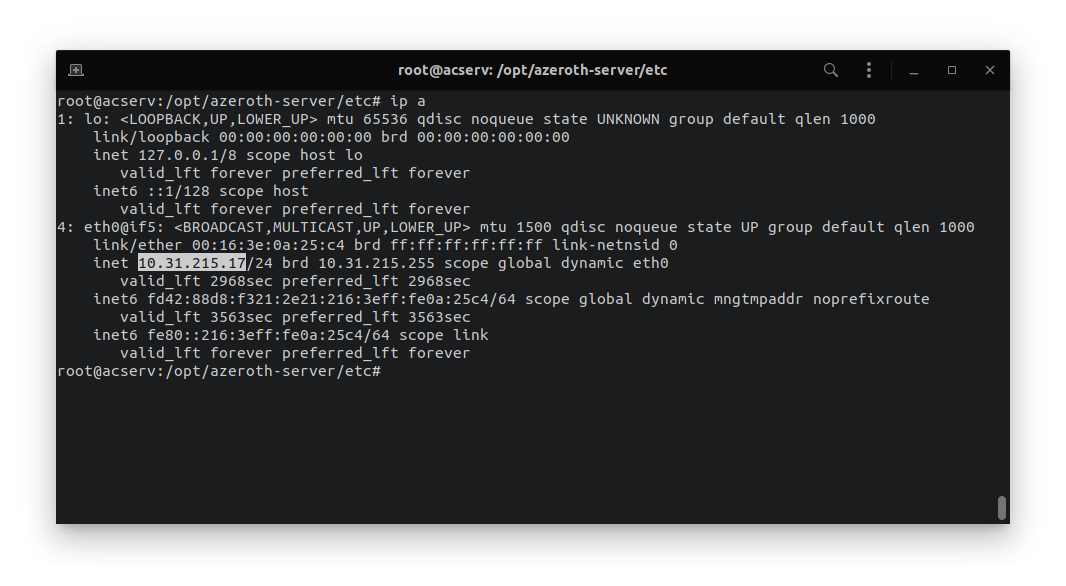Click the 'valid_lft 2968sec' text

[x=192, y=281]
